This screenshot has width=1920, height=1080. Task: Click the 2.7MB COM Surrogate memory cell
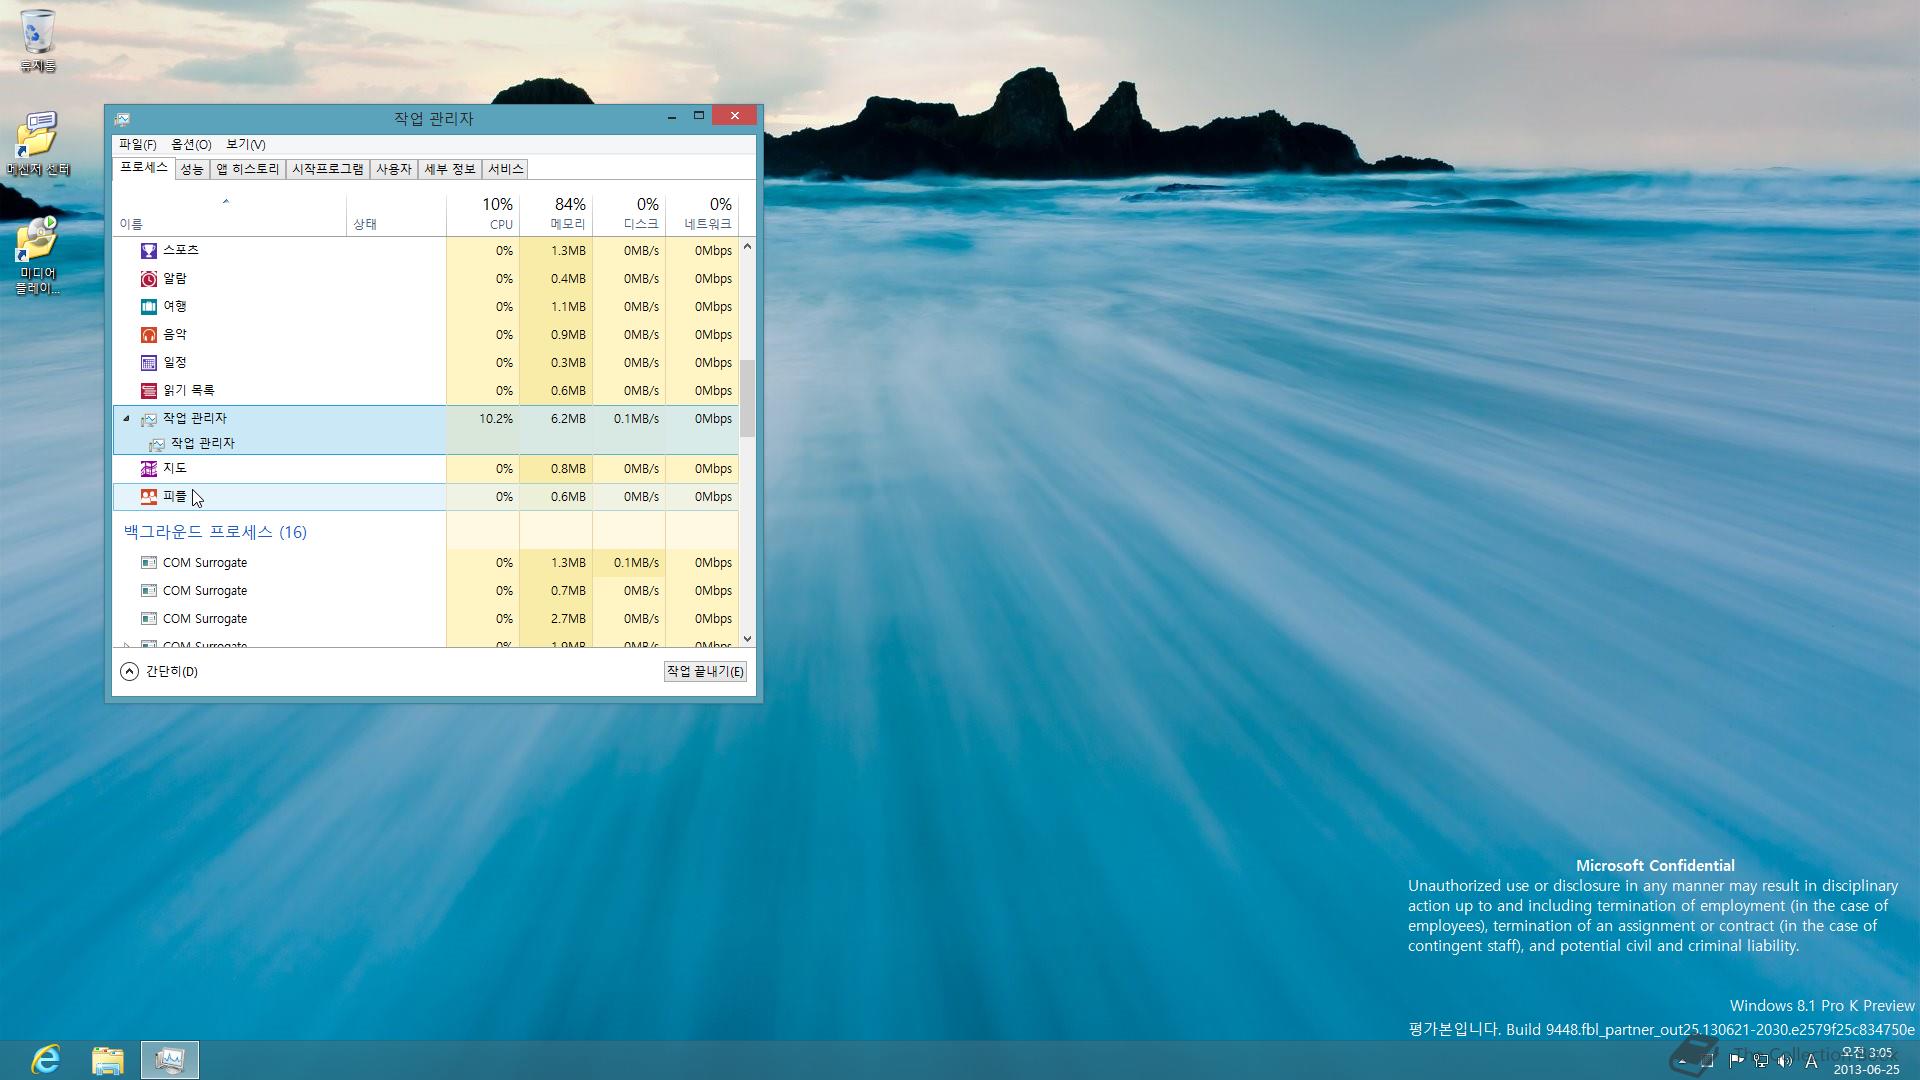pyautogui.click(x=556, y=619)
